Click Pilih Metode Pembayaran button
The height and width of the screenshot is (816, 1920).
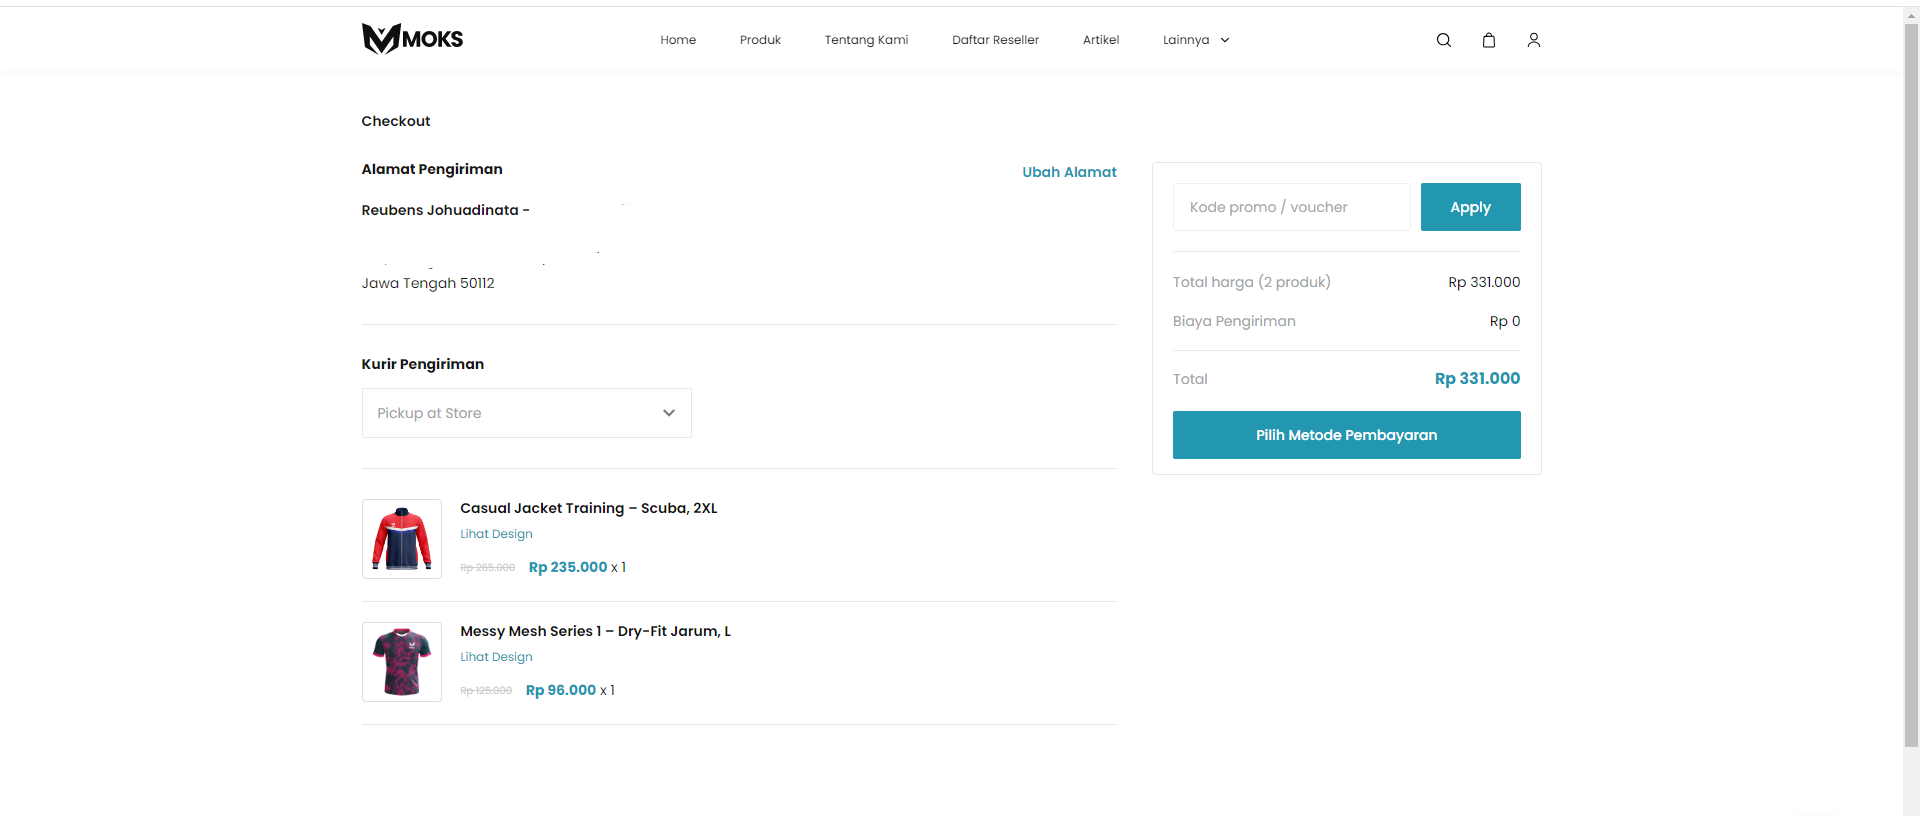click(1346, 435)
